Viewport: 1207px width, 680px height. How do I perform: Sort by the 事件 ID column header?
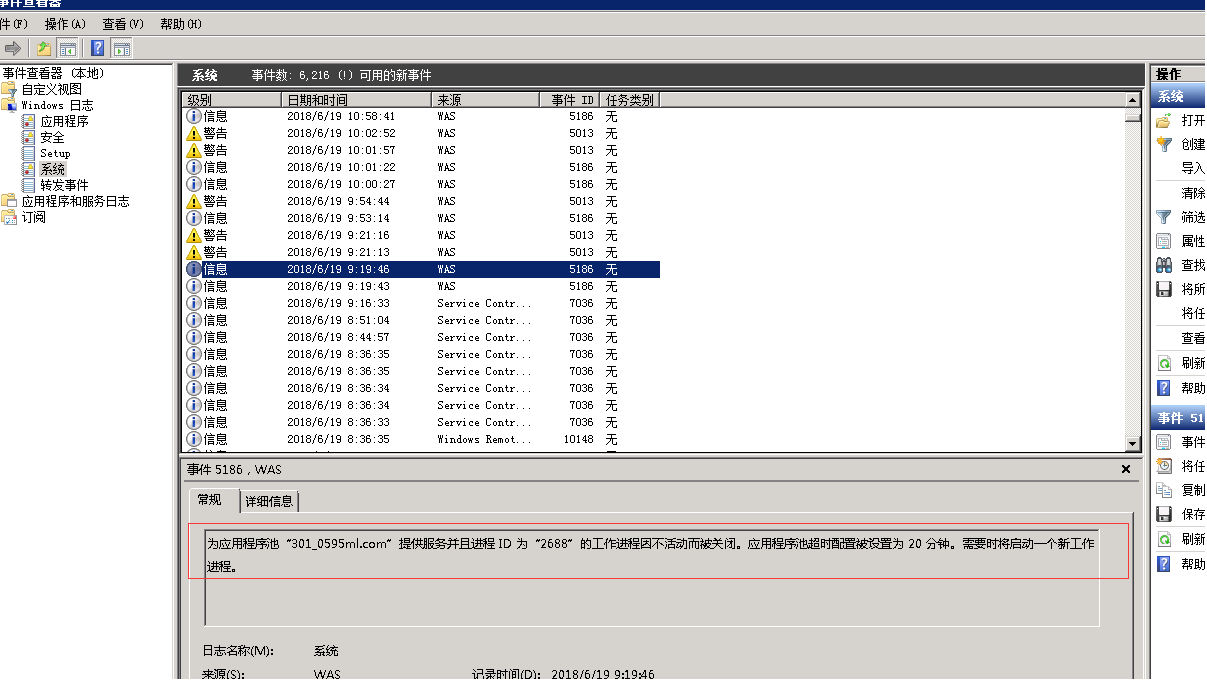coord(572,100)
